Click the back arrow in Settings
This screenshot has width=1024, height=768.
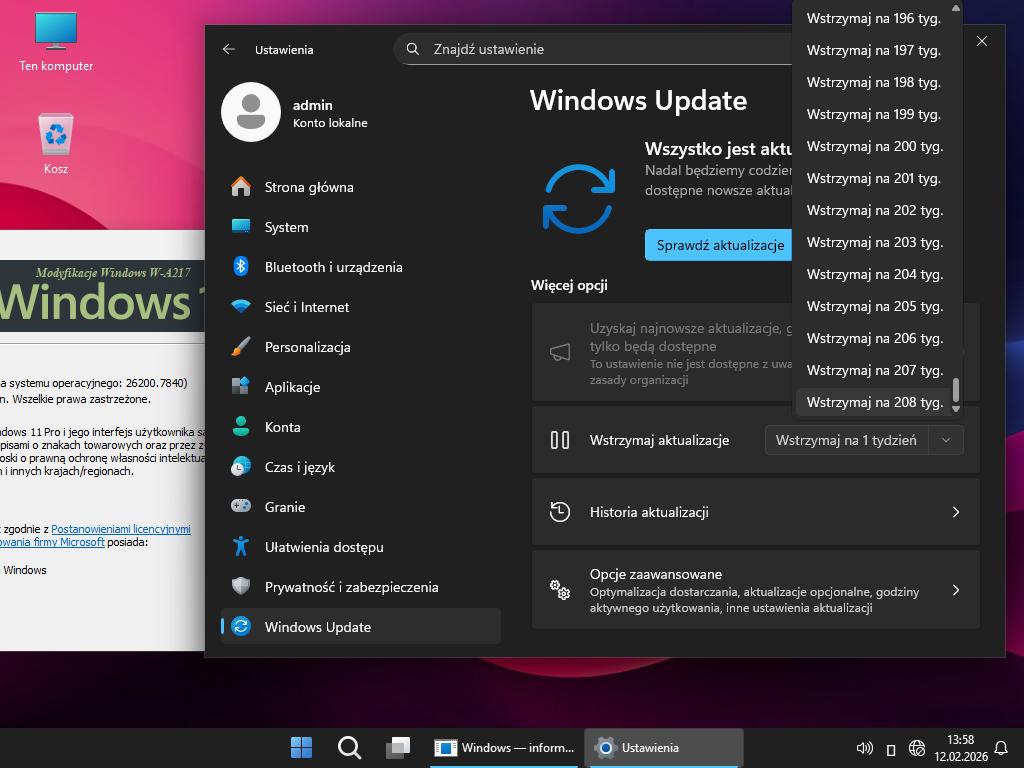point(229,49)
